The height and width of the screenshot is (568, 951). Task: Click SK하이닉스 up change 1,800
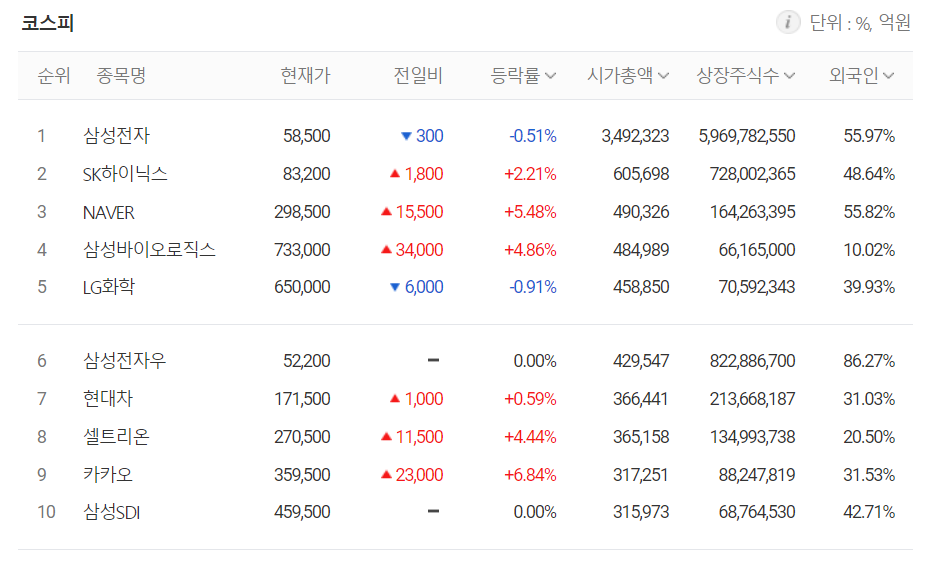(416, 174)
